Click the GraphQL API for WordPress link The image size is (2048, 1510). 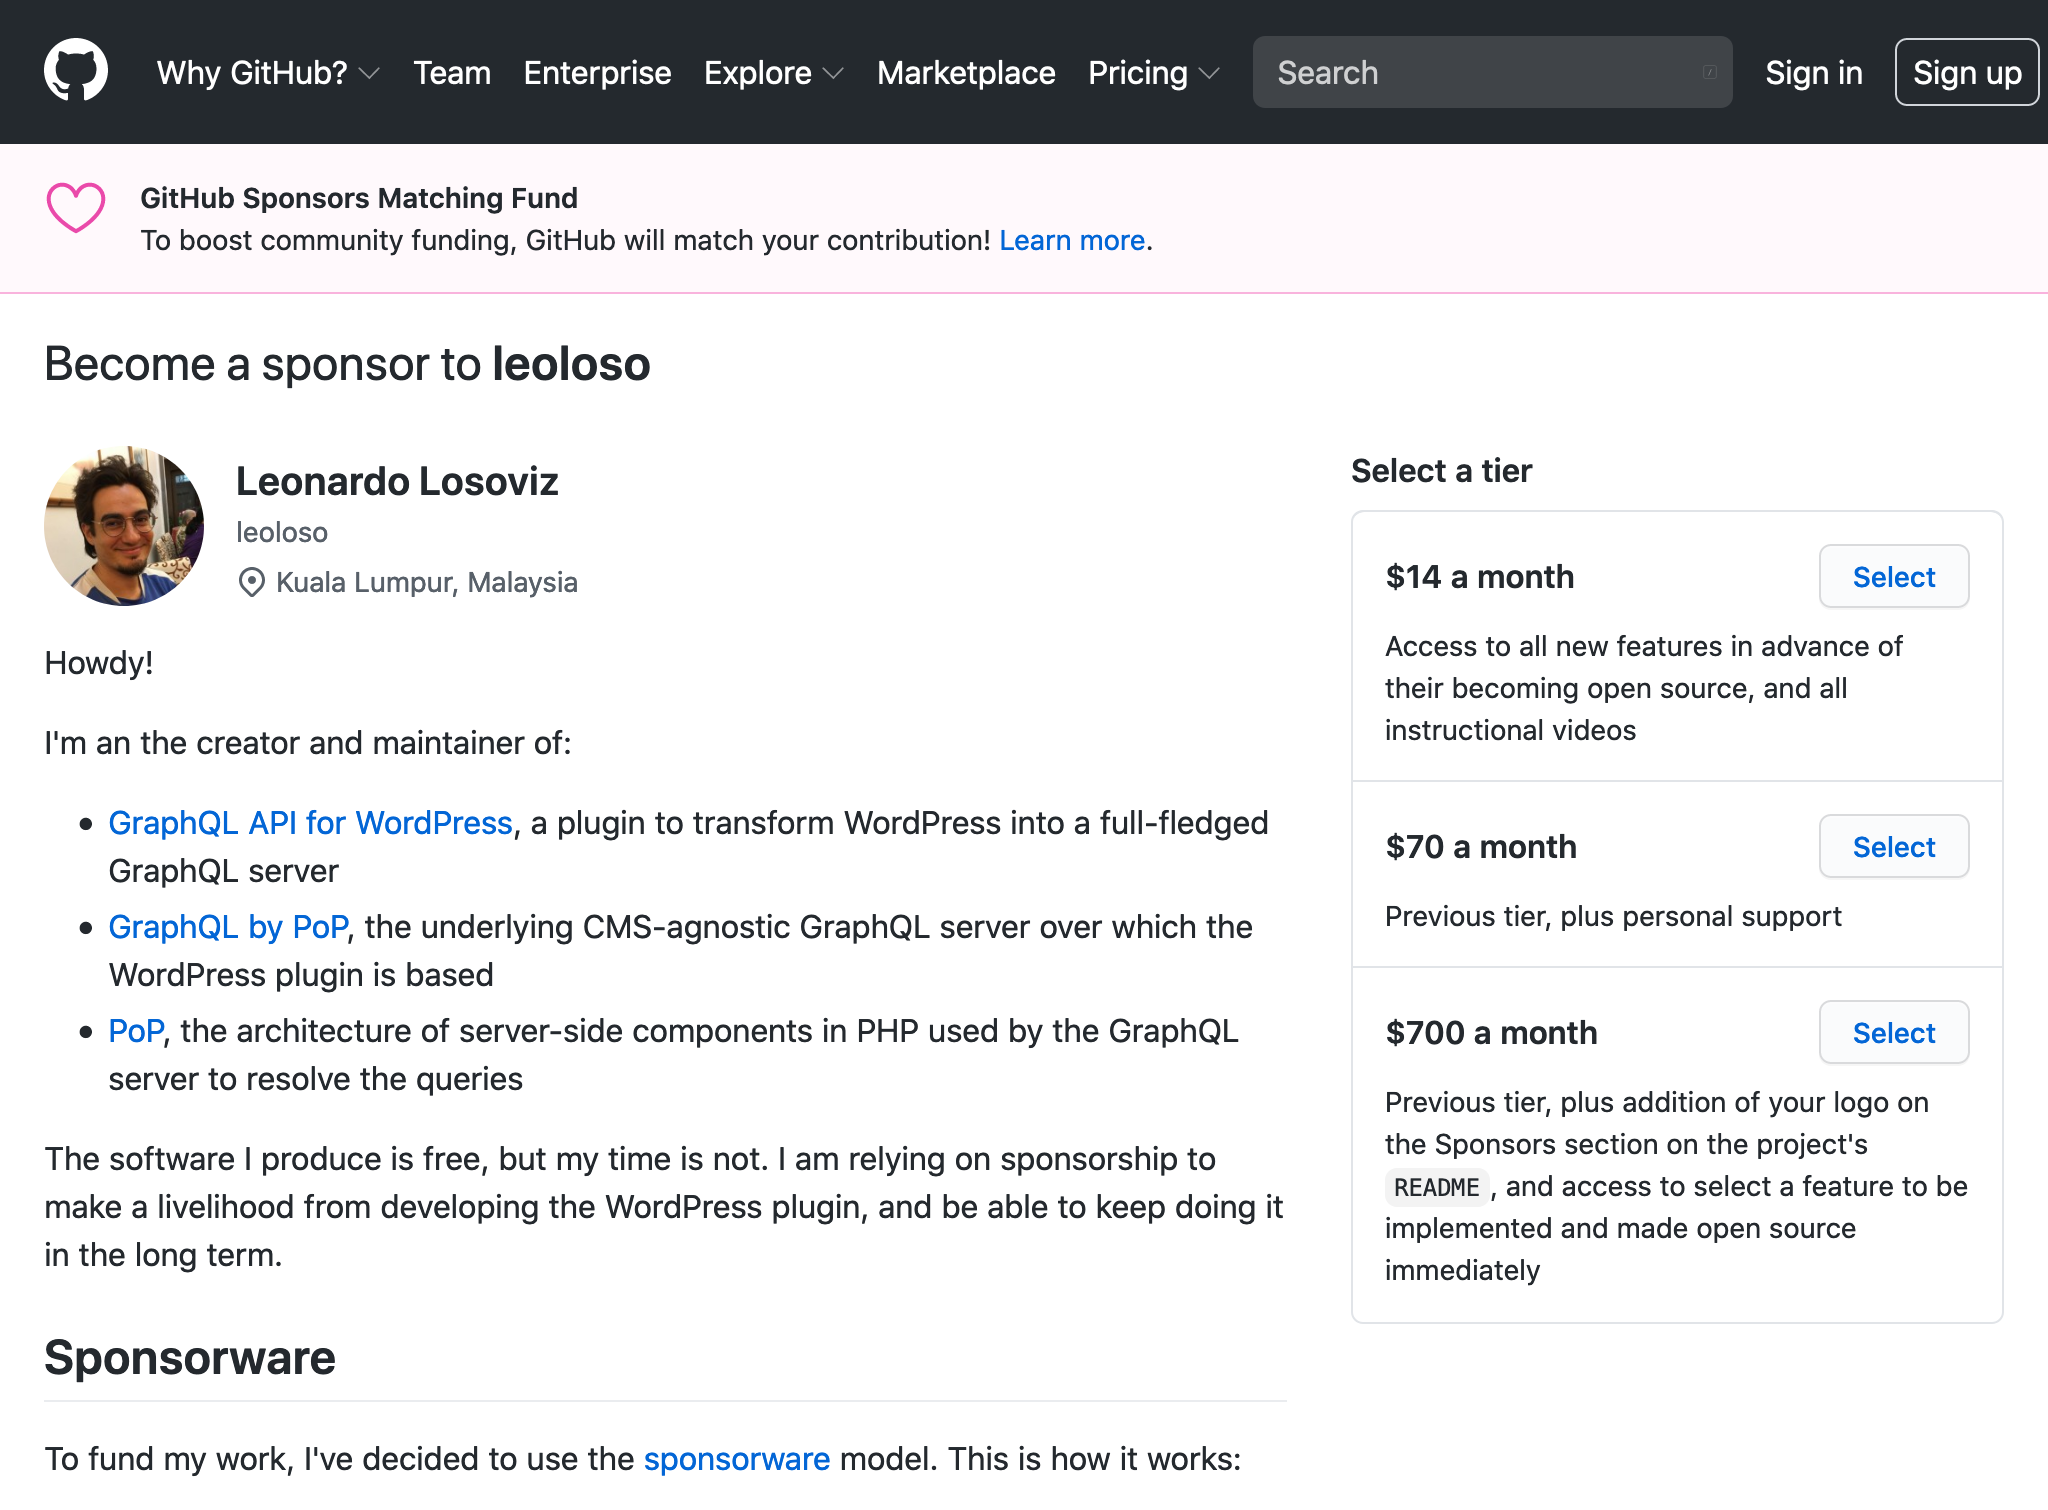coord(310,822)
